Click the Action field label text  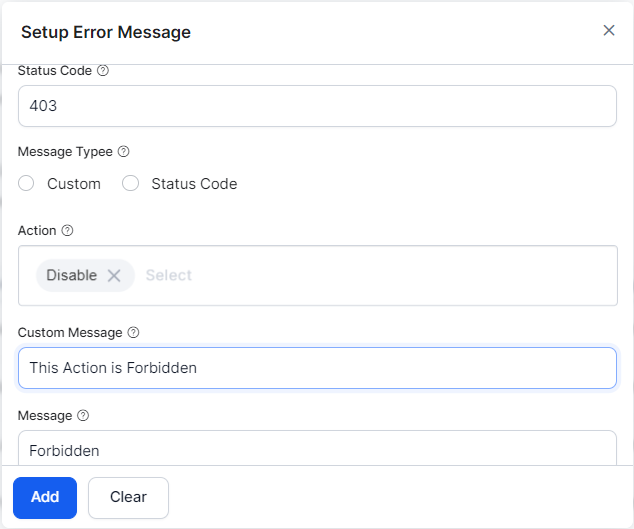[37, 230]
